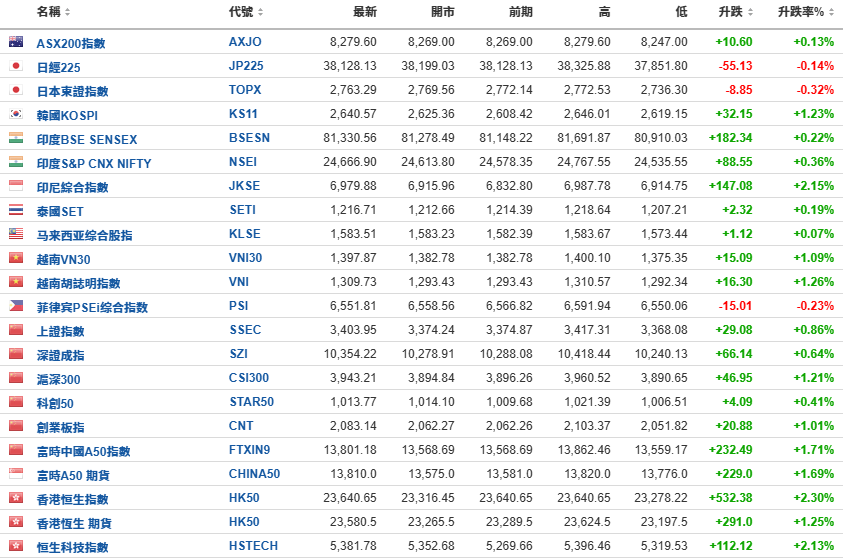Click the 低 column header
843x558 pixels.
[681, 12]
